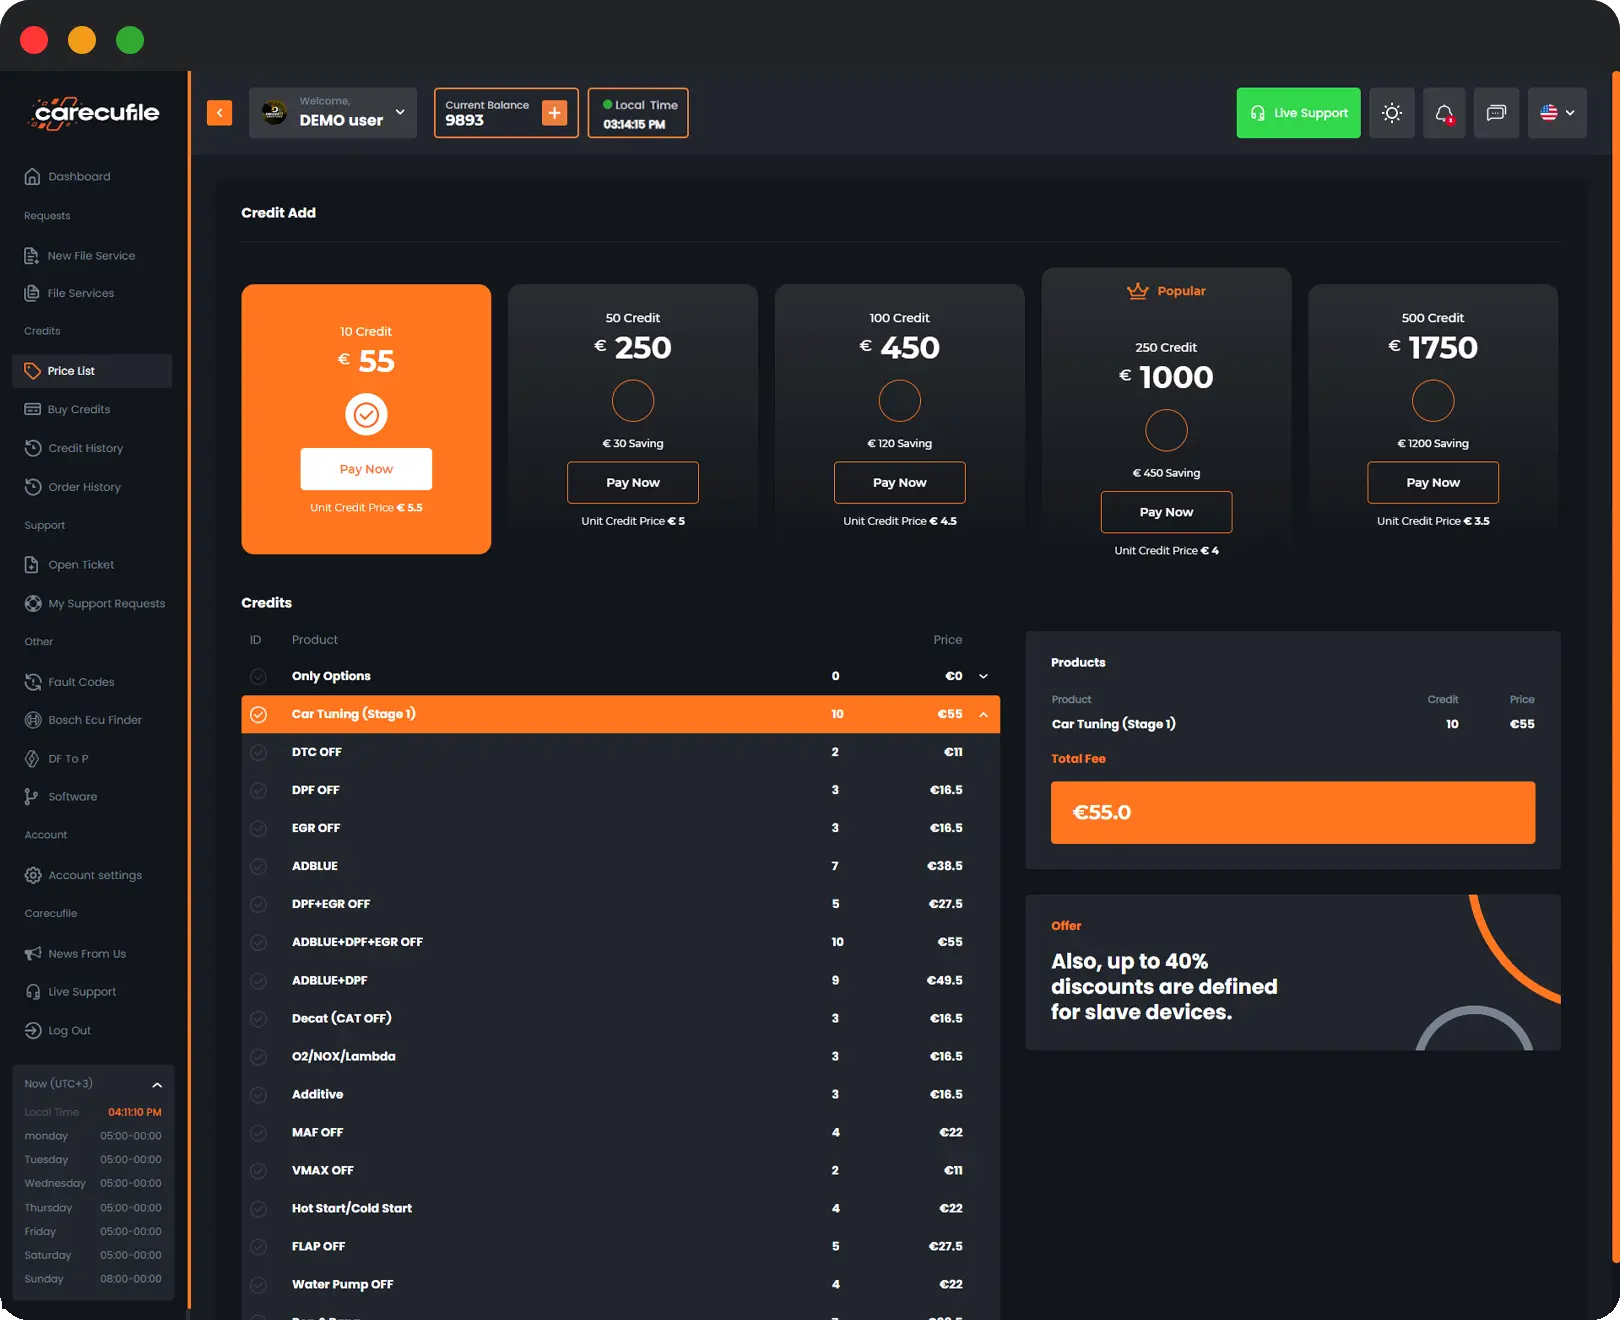Select the 50 Credit package radio circle
This screenshot has width=1620, height=1320.
coord(633,401)
